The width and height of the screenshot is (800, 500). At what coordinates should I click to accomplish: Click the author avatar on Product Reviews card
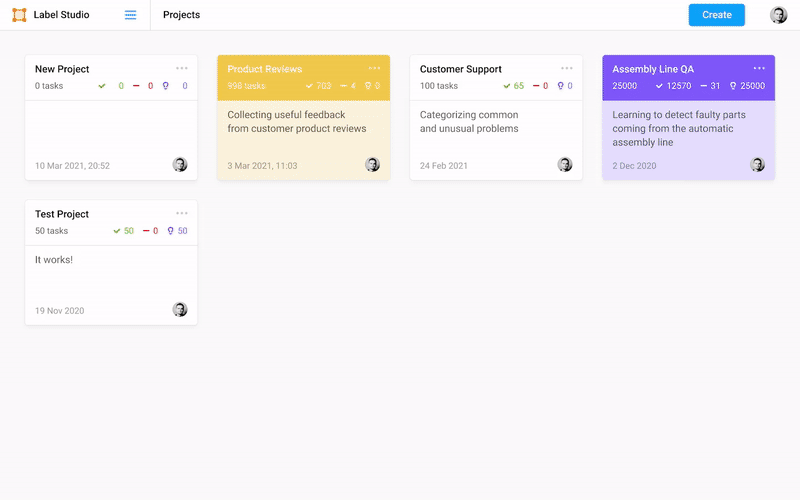372,164
